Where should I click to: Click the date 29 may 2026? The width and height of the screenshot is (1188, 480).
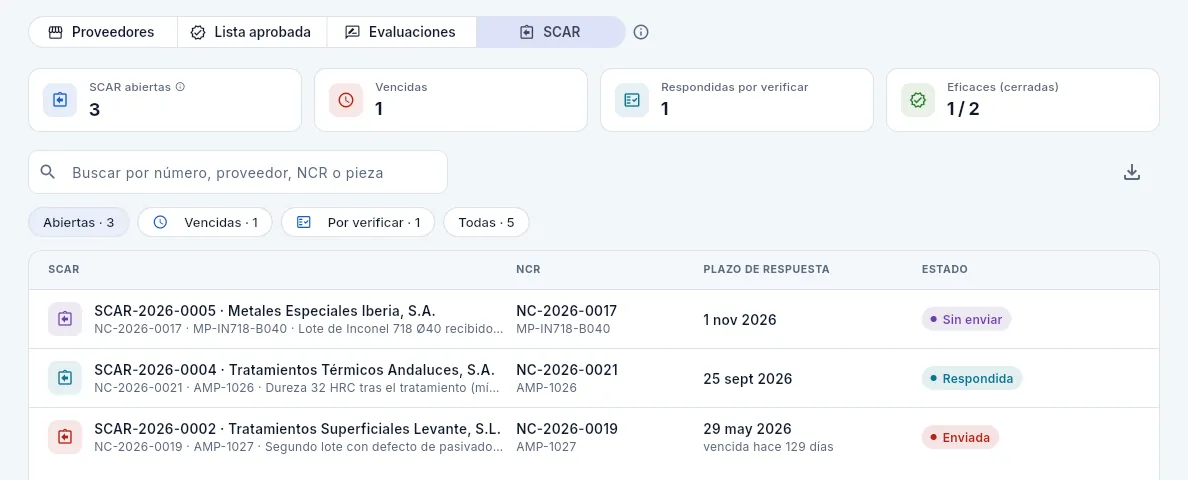click(x=747, y=429)
